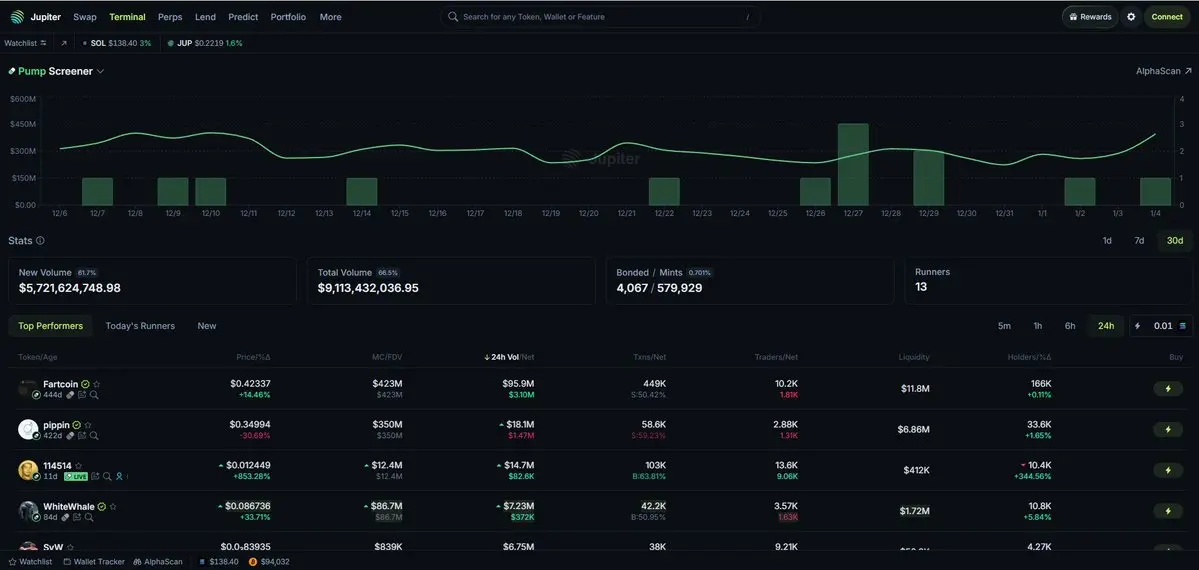Sort by Txns/Net column
Image resolution: width=1199 pixels, height=570 pixels.
[x=649, y=357]
